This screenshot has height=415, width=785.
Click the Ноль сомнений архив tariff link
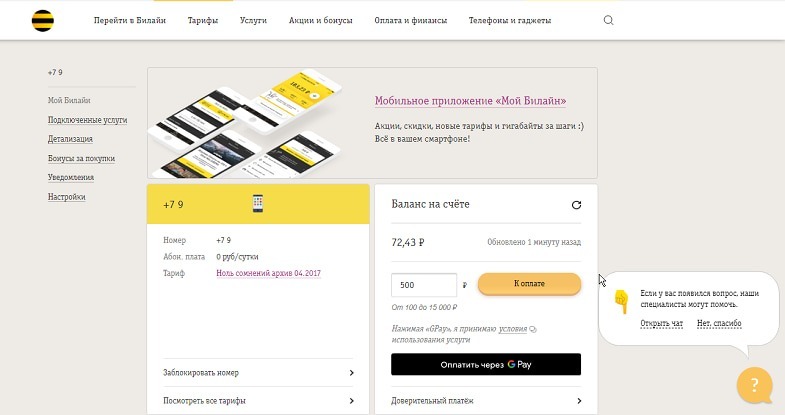(x=268, y=273)
